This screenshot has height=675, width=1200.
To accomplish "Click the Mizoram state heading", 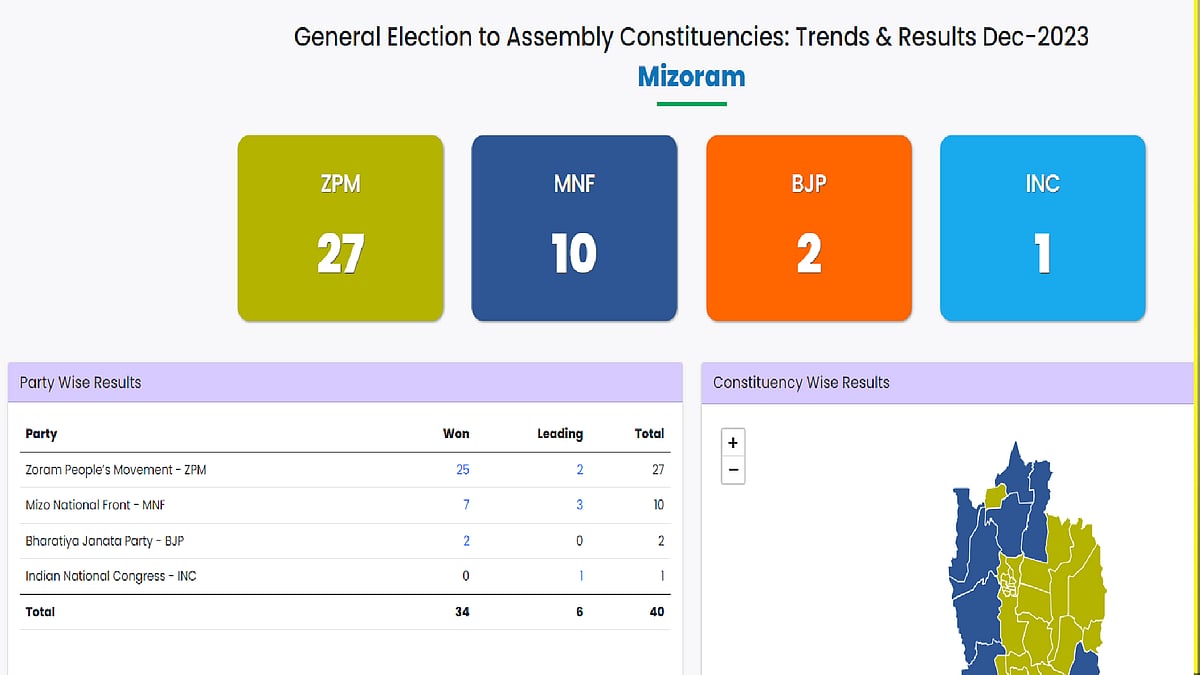I will tap(691, 77).
